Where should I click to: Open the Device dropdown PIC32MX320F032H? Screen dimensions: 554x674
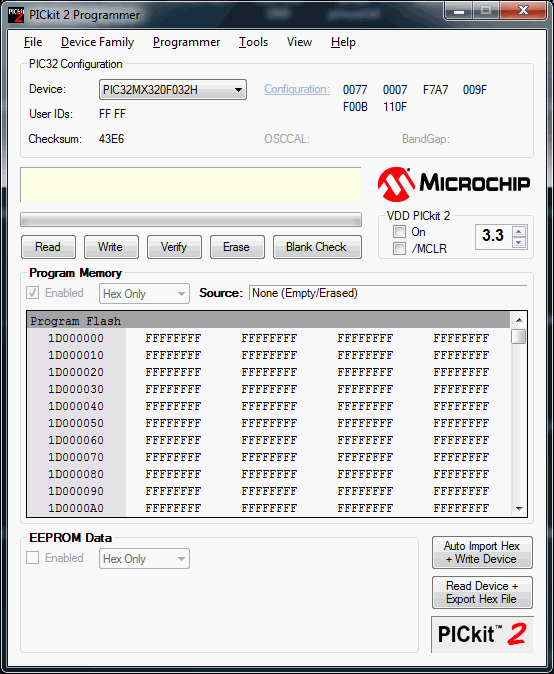[x=173, y=90]
